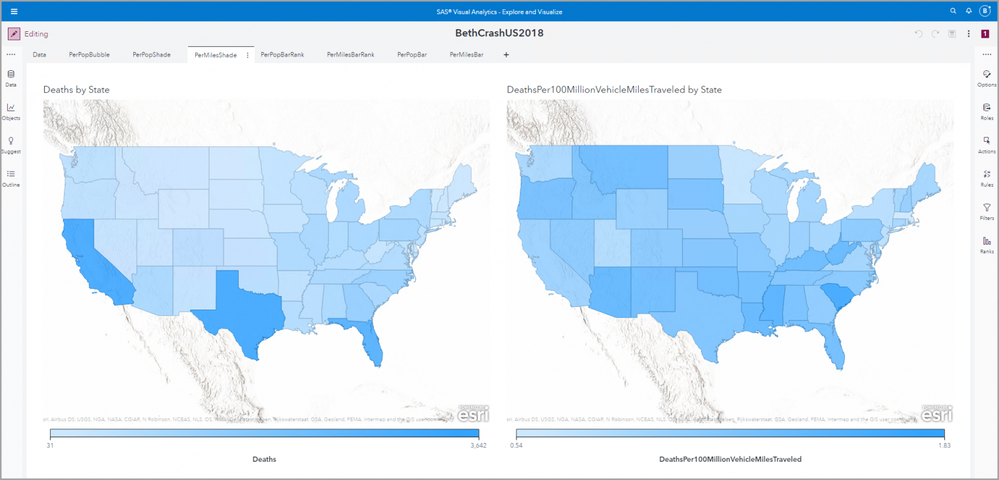Open the Suggest pane

(11, 145)
